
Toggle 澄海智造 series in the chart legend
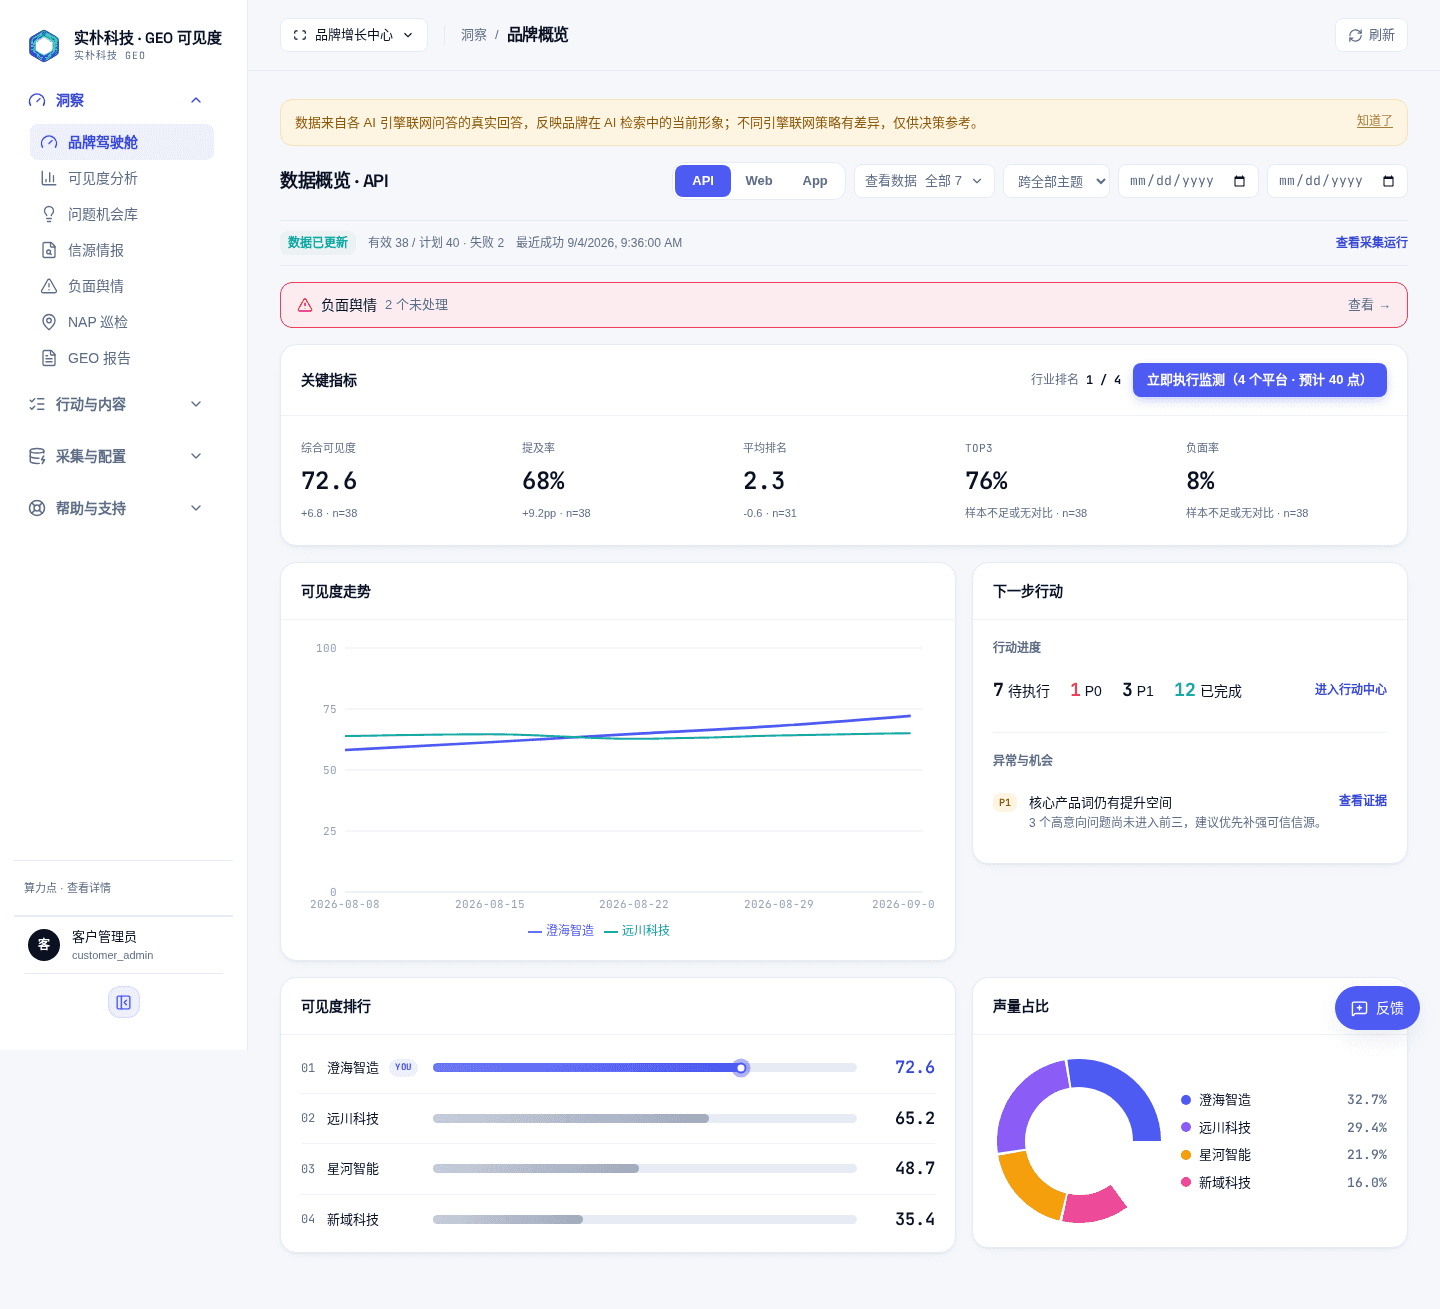[561, 931]
